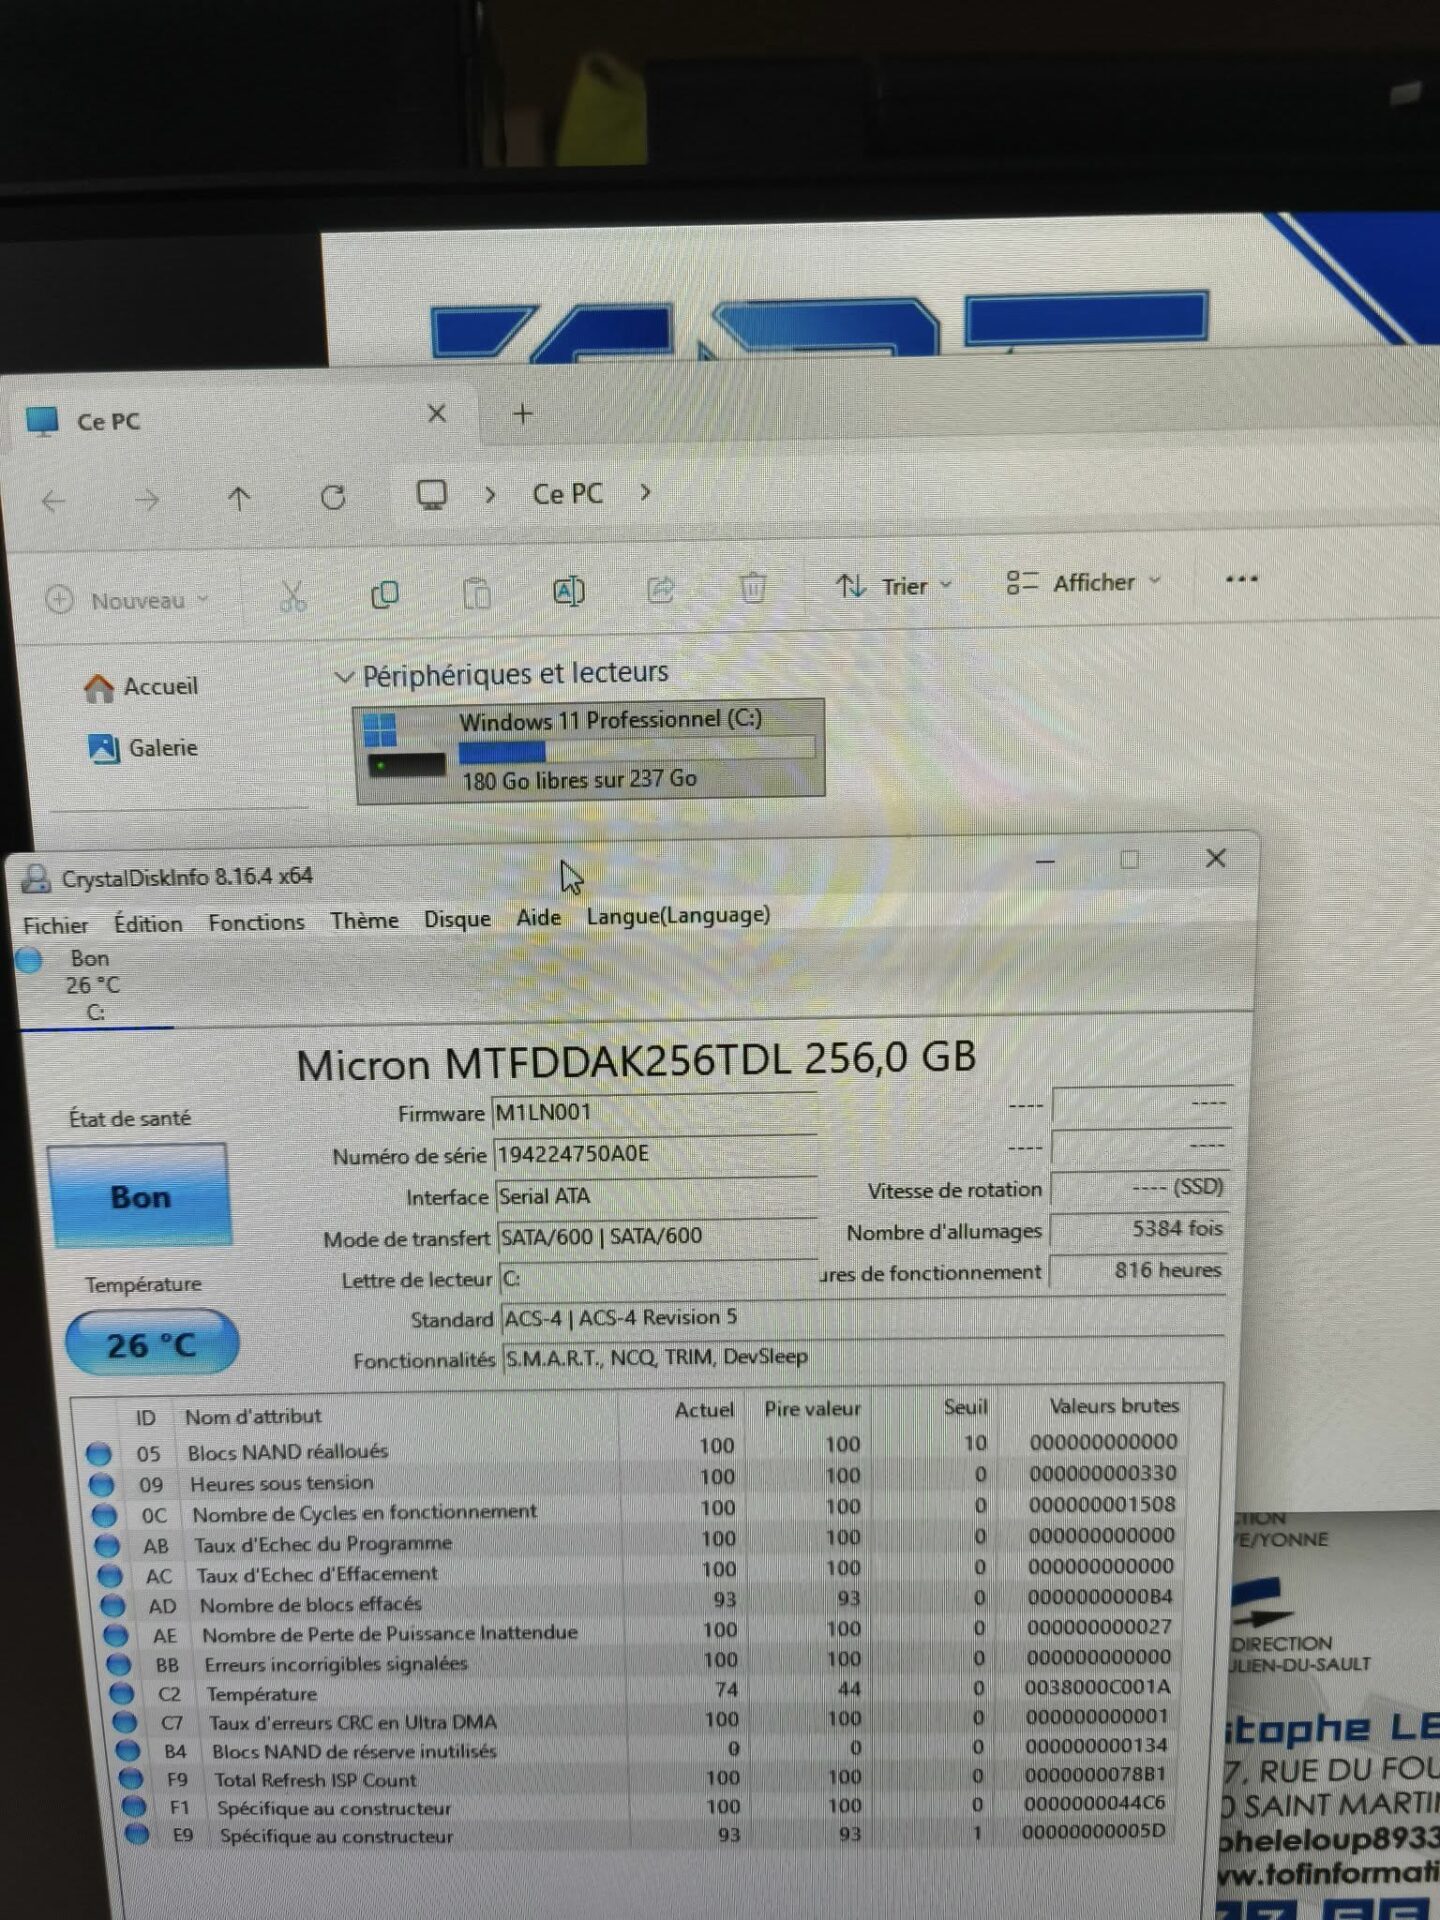1440x1920 pixels.
Task: Click the 26 °C temperature button
Action: (152, 1344)
